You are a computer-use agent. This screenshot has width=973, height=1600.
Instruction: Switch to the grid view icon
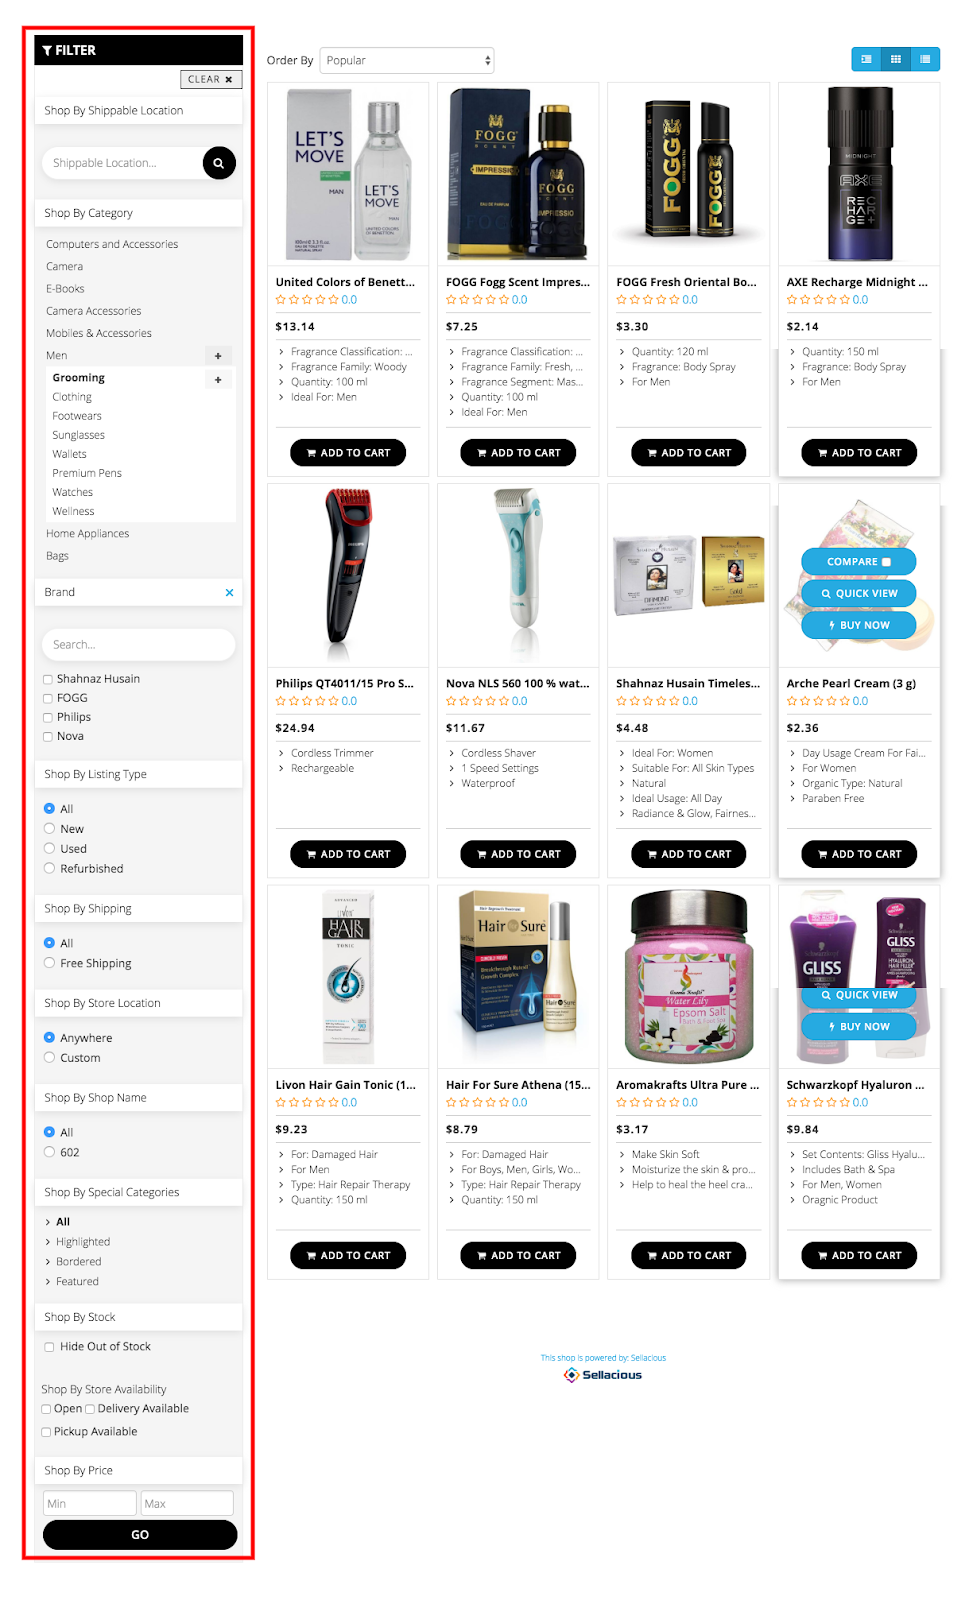tap(896, 60)
